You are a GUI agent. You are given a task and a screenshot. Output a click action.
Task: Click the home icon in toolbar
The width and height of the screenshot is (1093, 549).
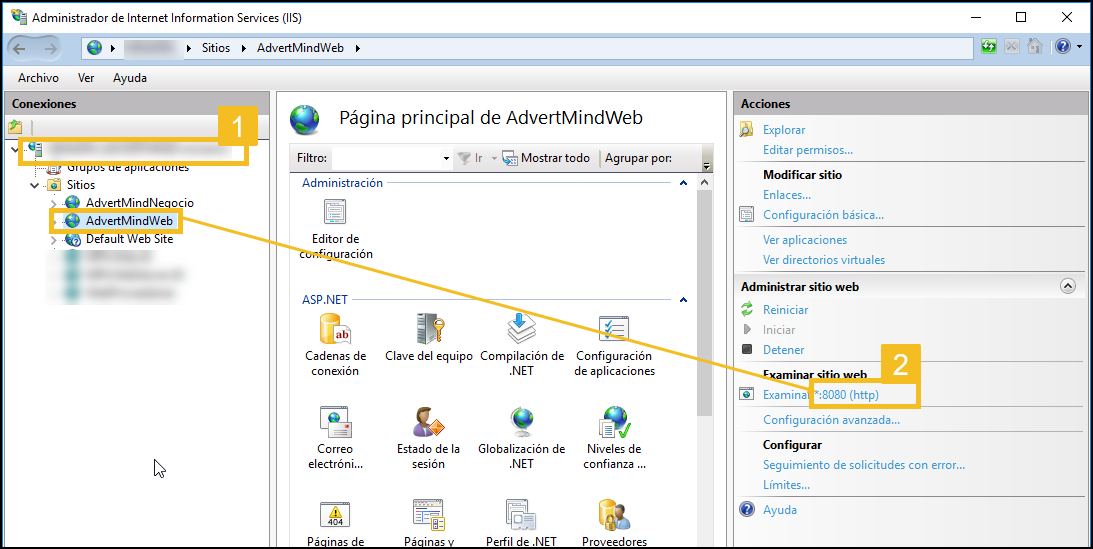point(1035,47)
